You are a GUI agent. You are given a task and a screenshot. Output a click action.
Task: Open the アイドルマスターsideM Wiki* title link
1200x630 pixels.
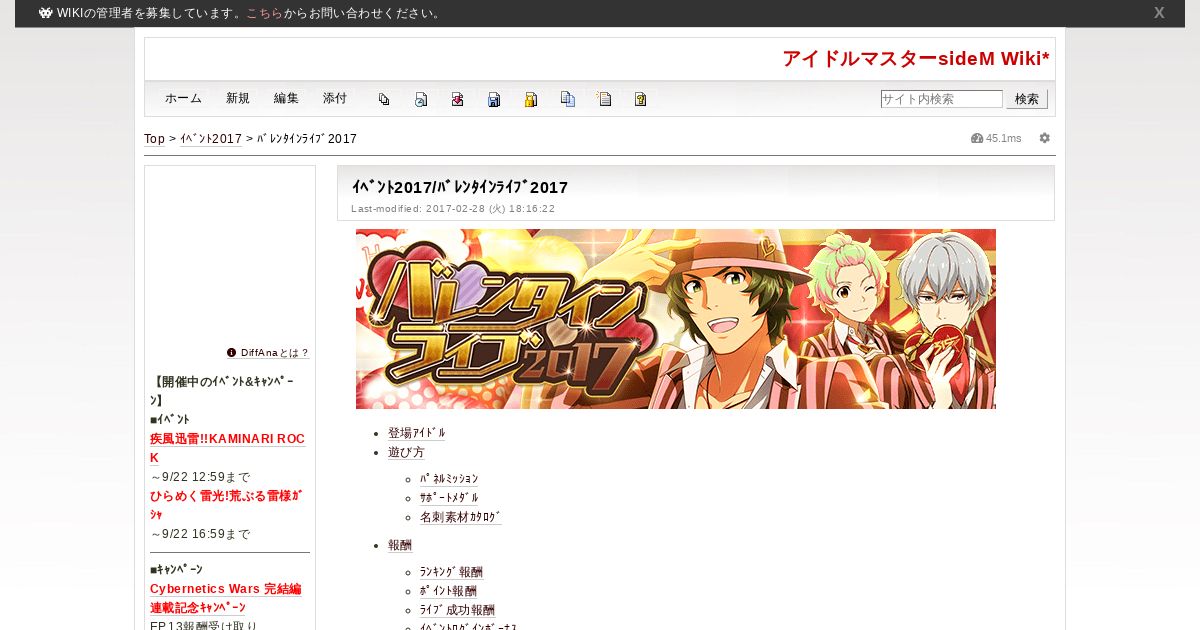[x=916, y=59]
